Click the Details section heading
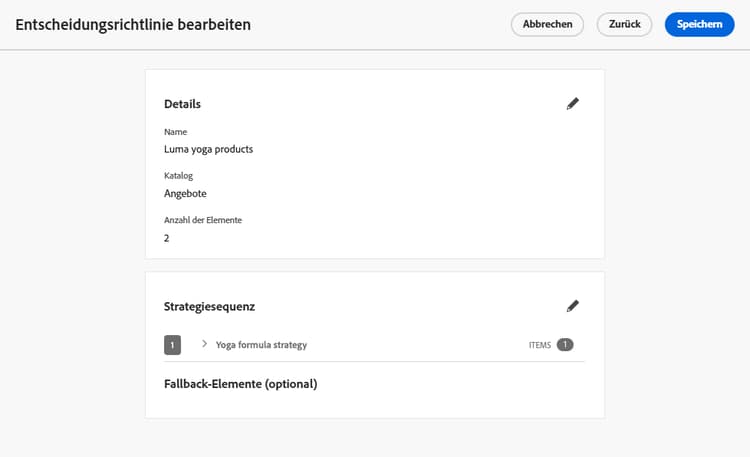 [182, 104]
